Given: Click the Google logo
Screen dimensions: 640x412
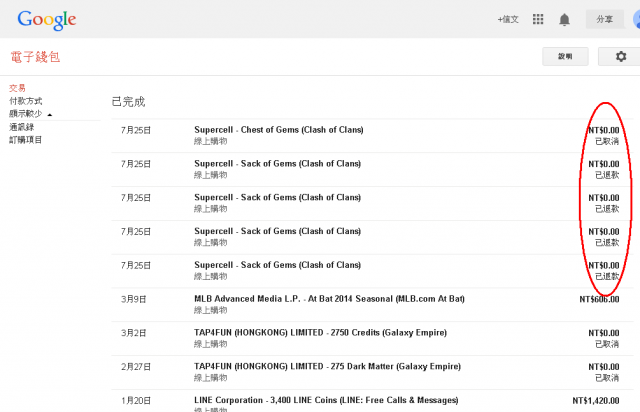Looking at the screenshot, I should [47, 19].
